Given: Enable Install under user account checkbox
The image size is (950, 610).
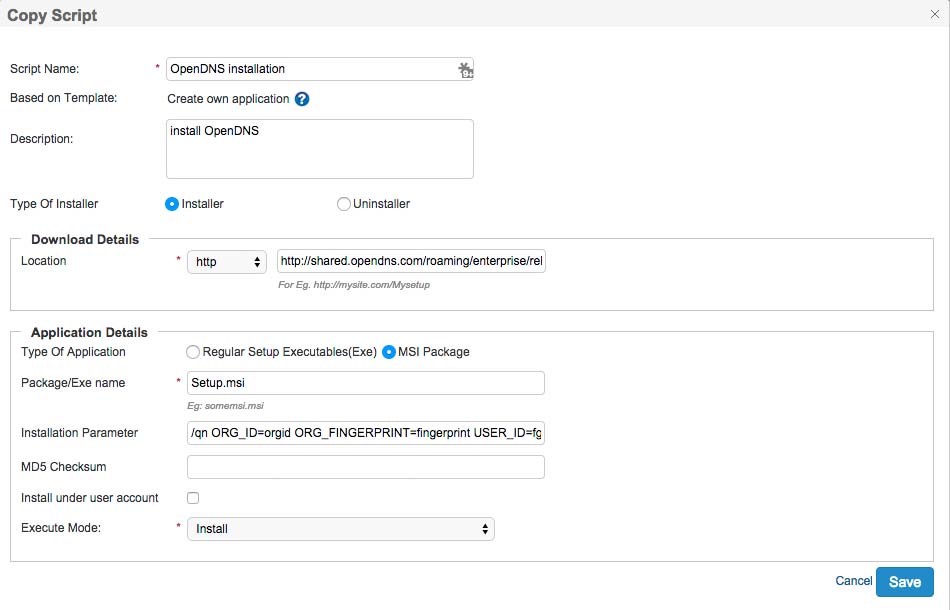Looking at the screenshot, I should point(193,498).
